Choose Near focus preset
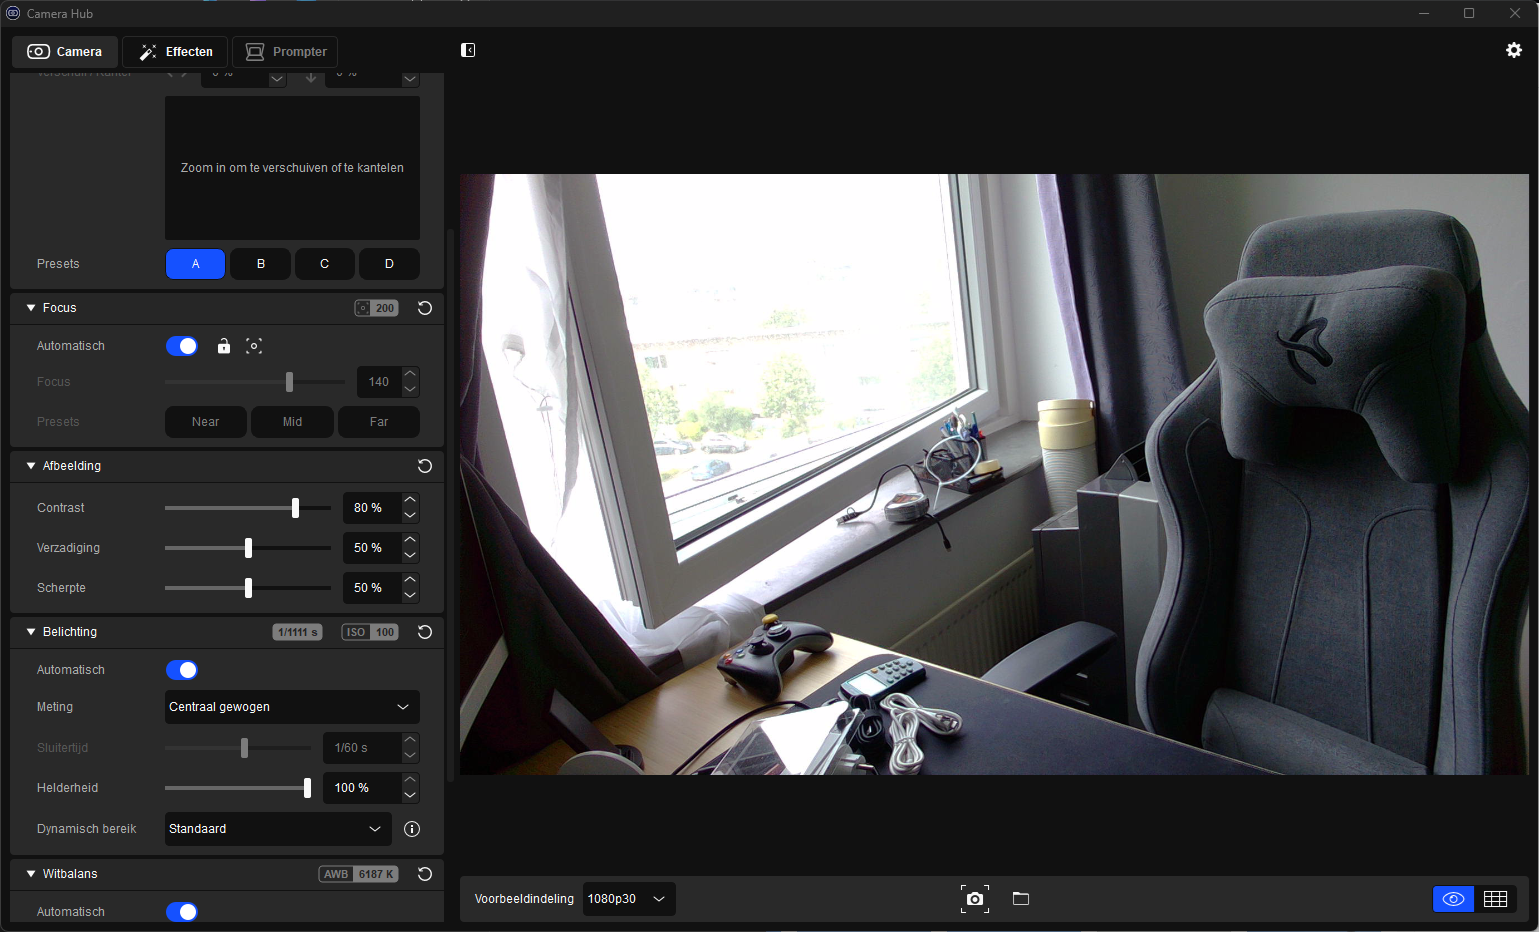 tap(205, 422)
